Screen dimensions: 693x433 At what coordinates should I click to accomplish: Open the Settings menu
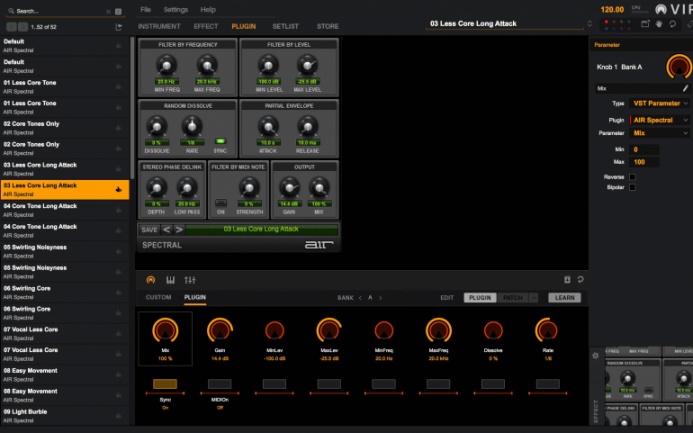(175, 9)
